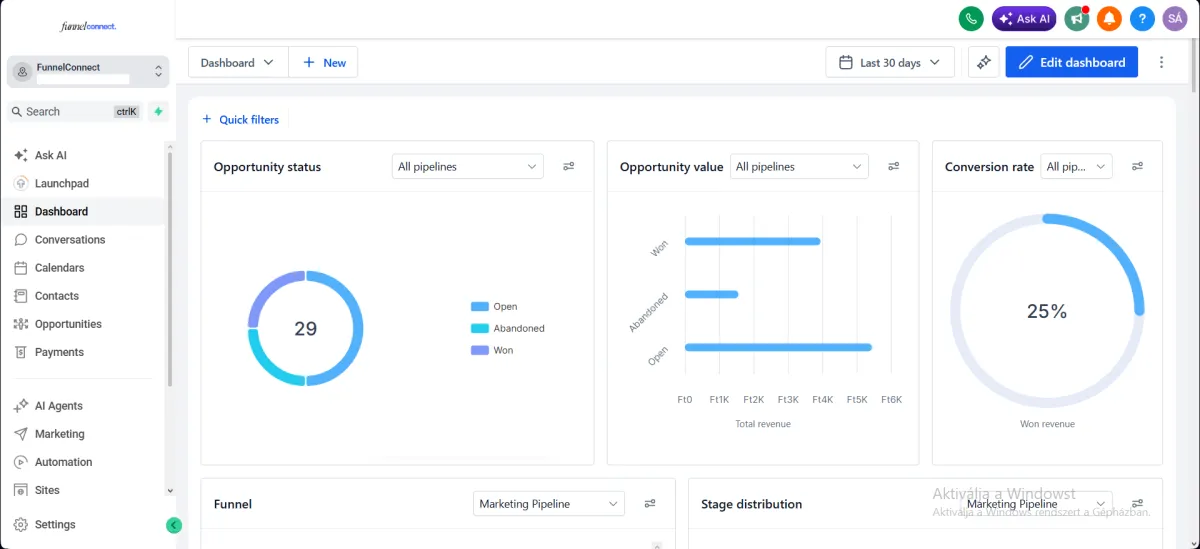Click the blue help question mark icon
This screenshot has height=549, width=1200.
(x=1142, y=19)
